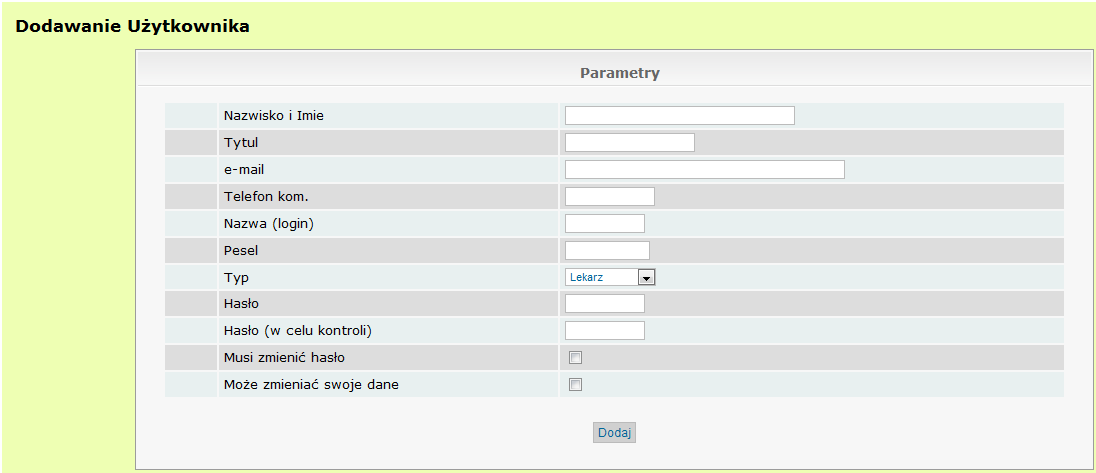Tick the Może zmieniać swoje dane checkbox
Image resolution: width=1096 pixels, height=473 pixels.
575,384
